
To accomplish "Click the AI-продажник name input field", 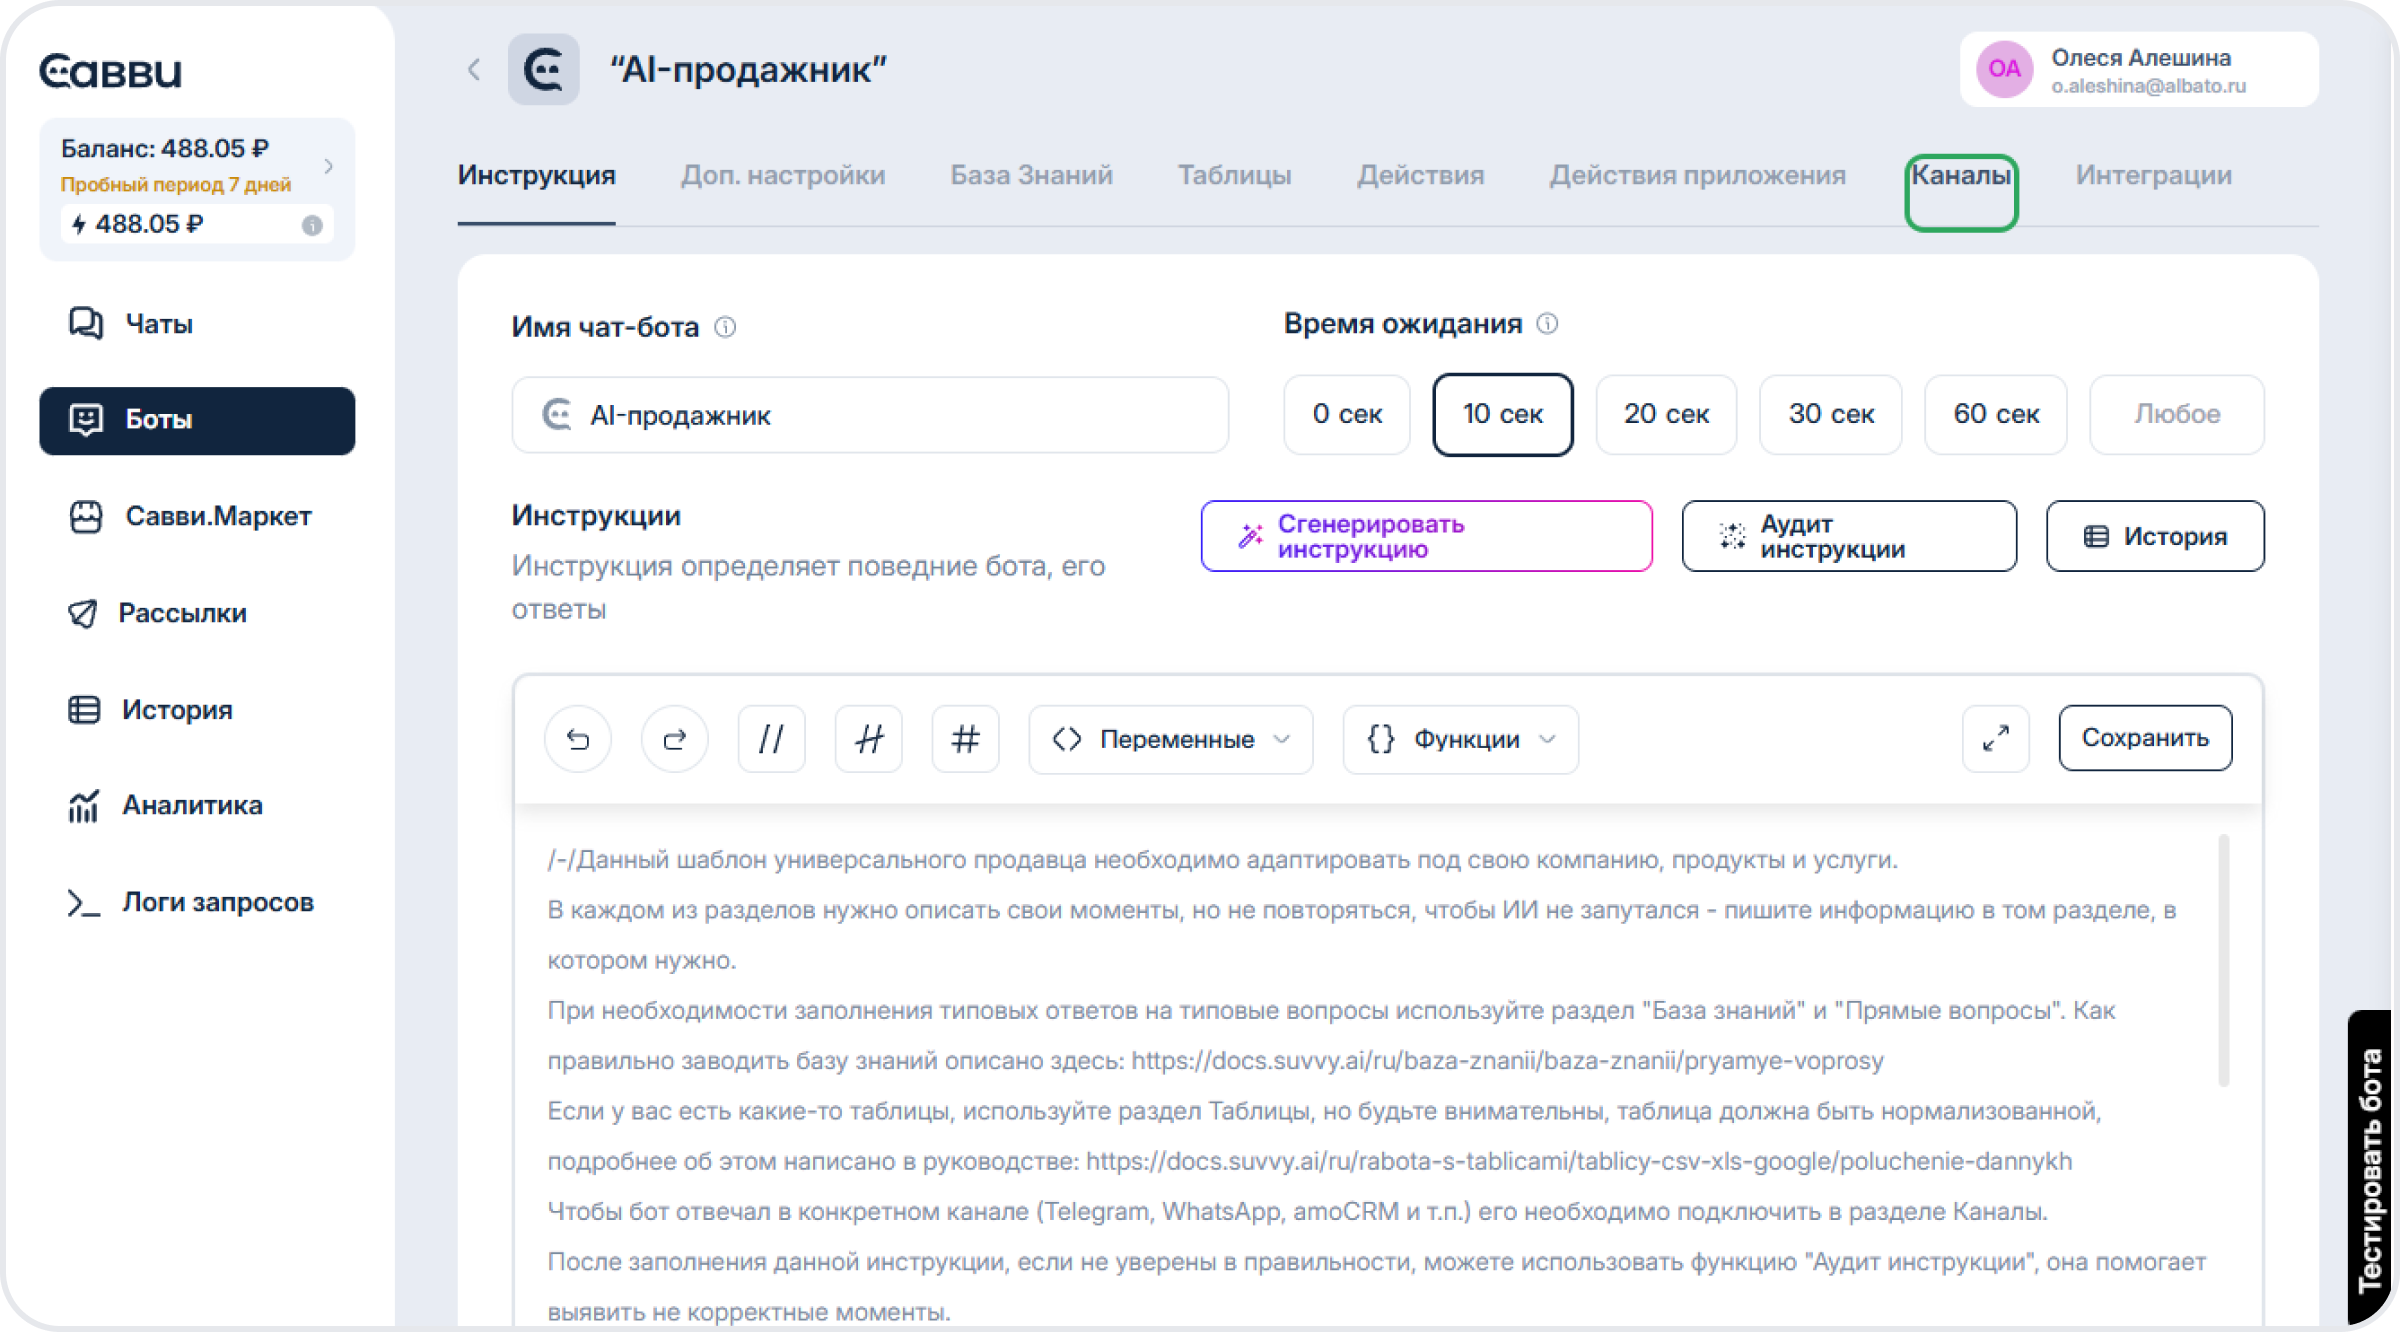I will (870, 415).
